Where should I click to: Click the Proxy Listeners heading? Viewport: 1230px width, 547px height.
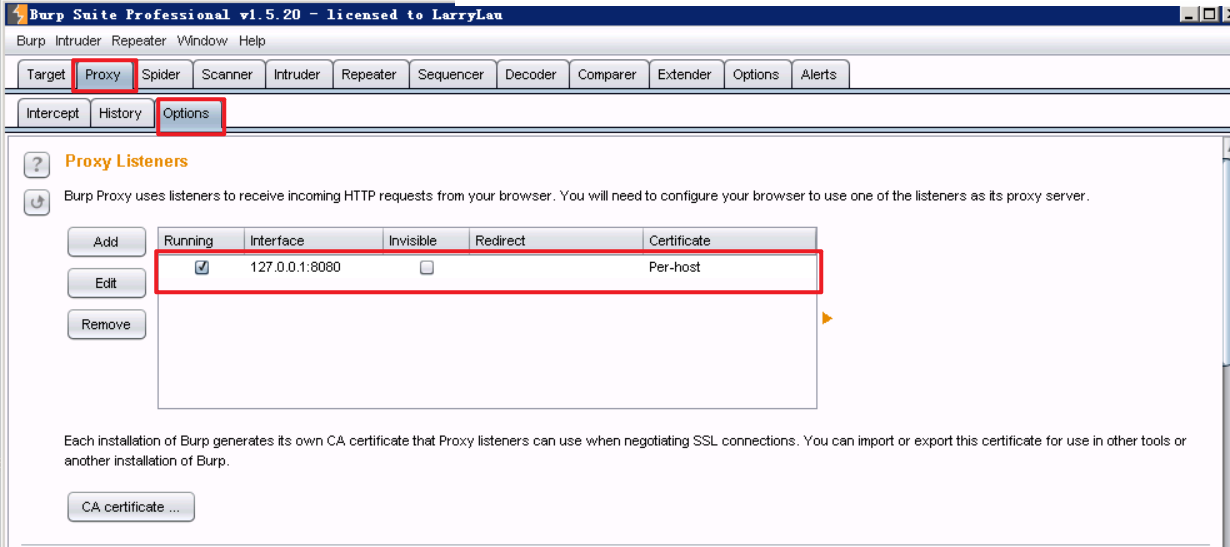(126, 161)
